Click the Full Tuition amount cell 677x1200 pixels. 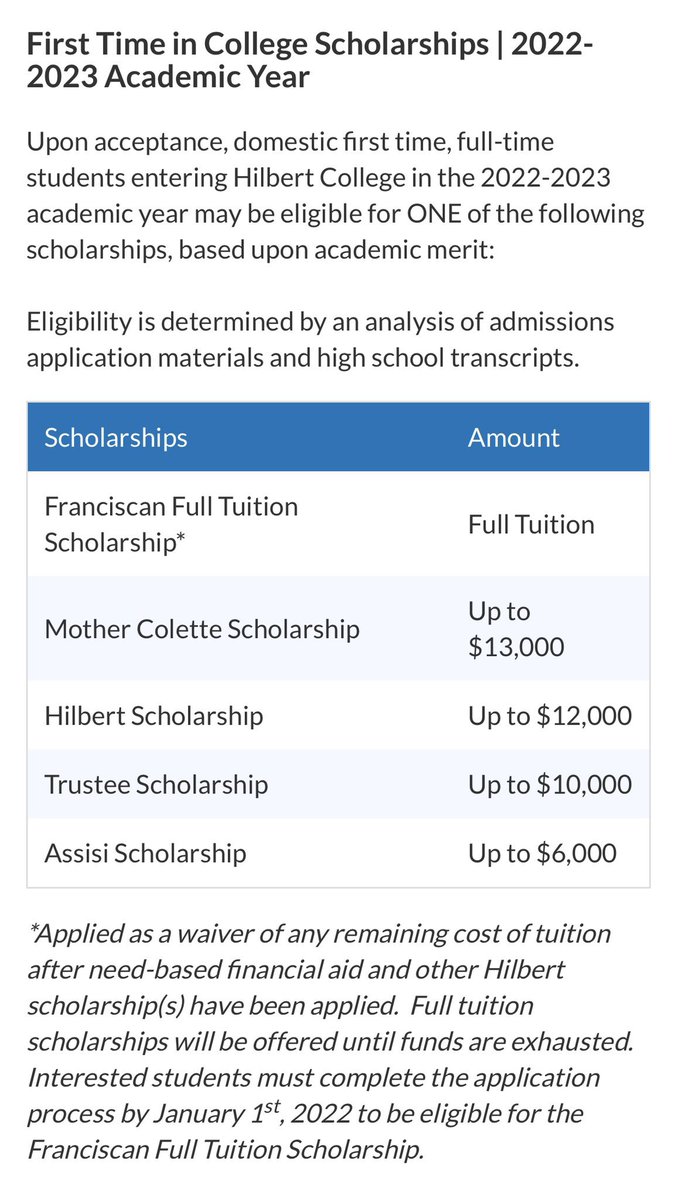[531, 525]
